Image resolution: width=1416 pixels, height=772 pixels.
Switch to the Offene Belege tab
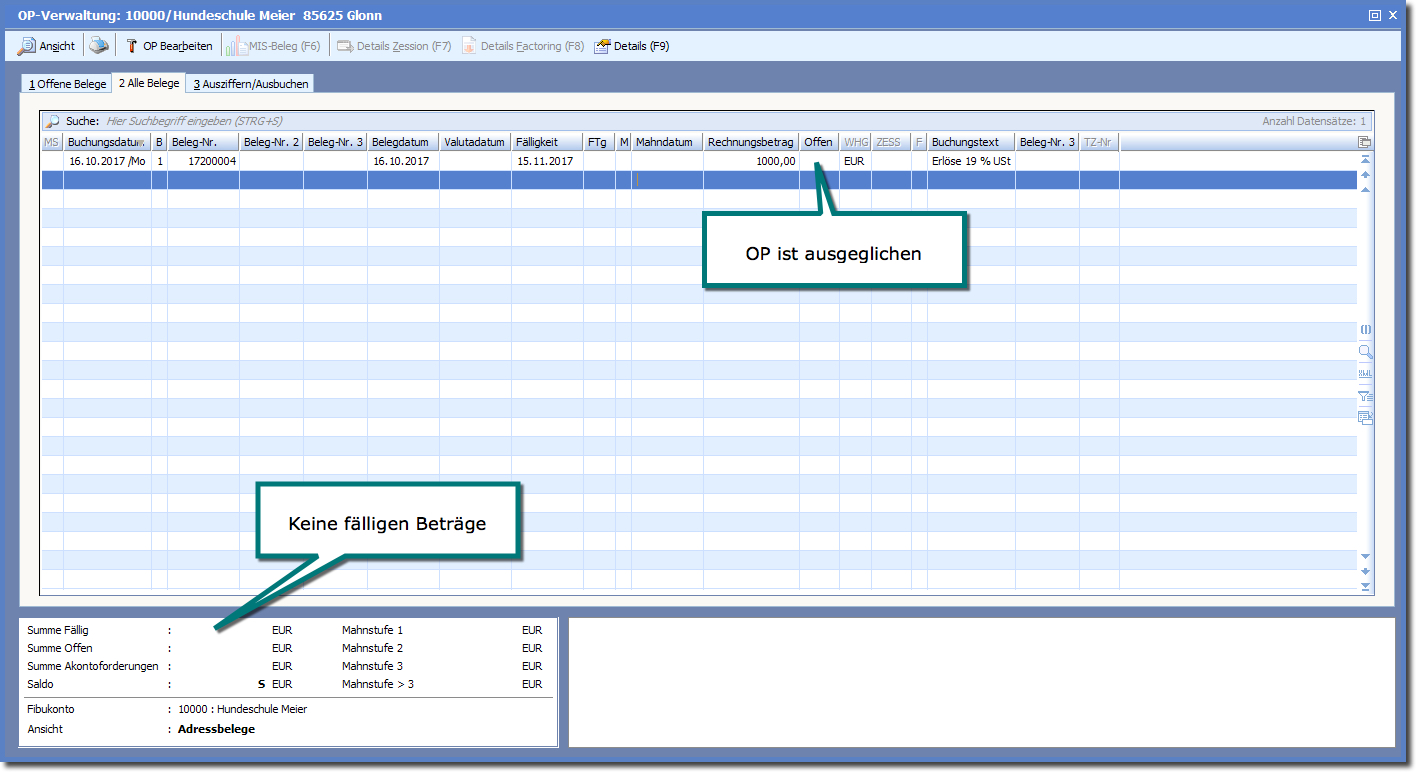(x=67, y=84)
